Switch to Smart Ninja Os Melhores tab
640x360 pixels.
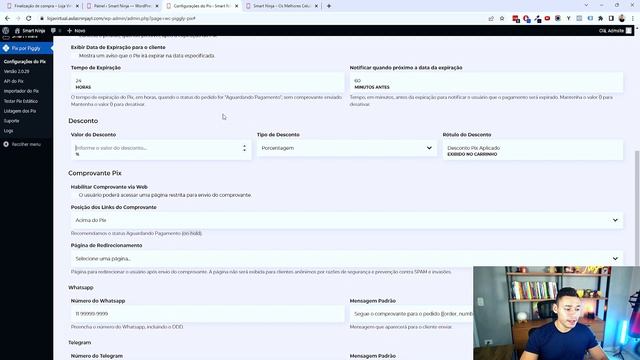281,6
